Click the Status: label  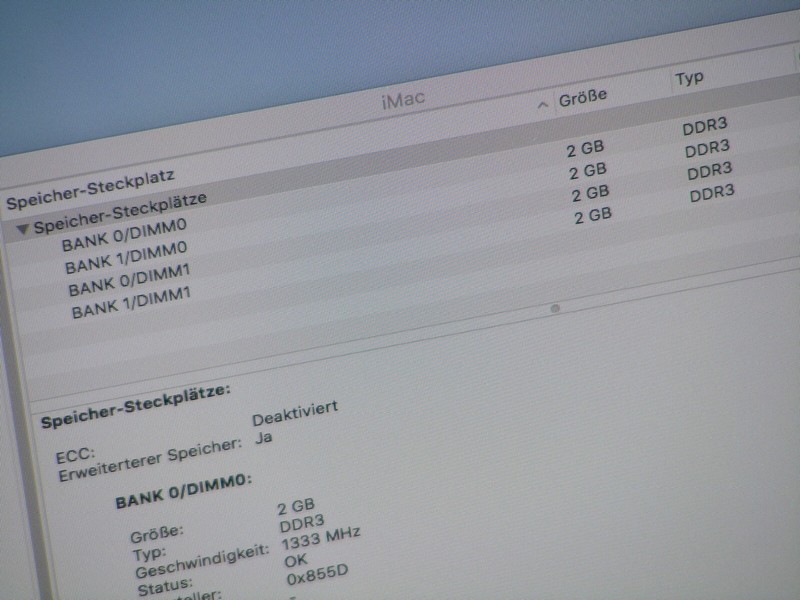pos(165,587)
